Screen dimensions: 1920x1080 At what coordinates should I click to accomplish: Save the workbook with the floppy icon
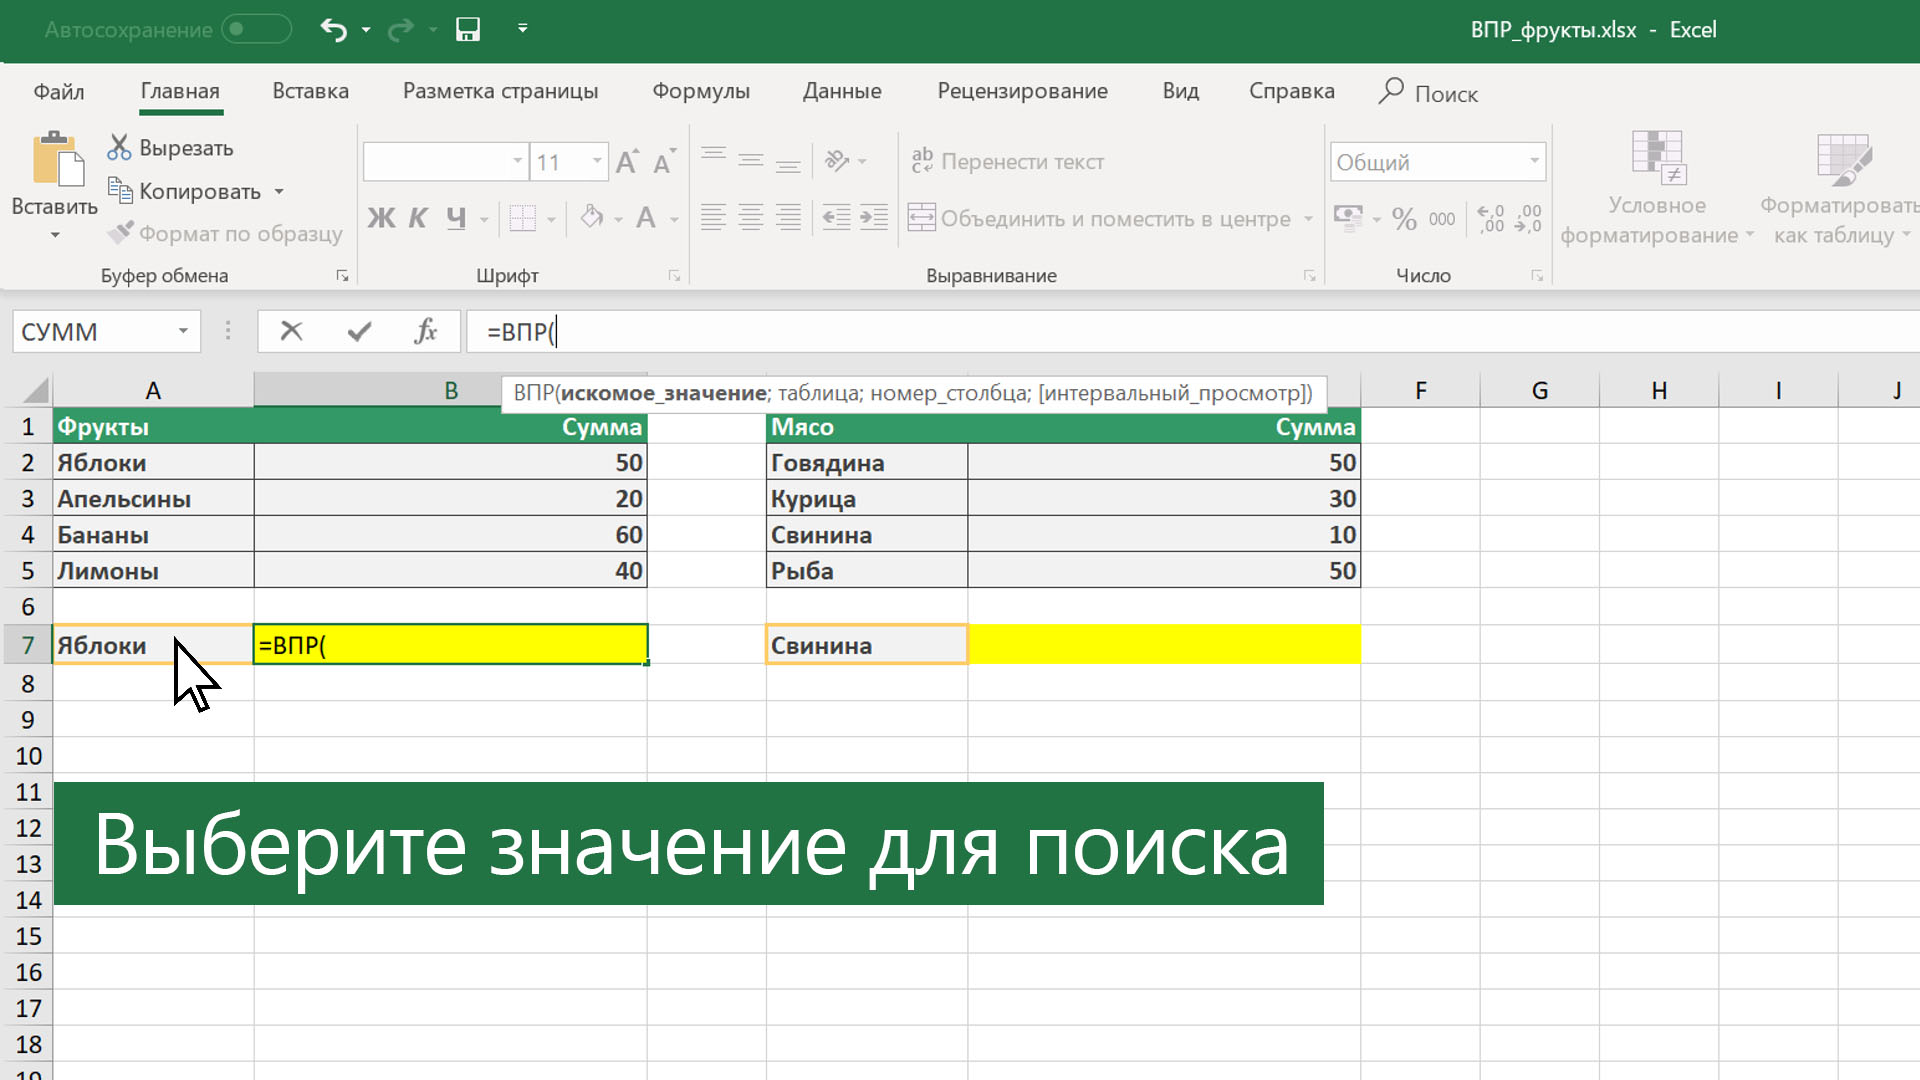468,29
